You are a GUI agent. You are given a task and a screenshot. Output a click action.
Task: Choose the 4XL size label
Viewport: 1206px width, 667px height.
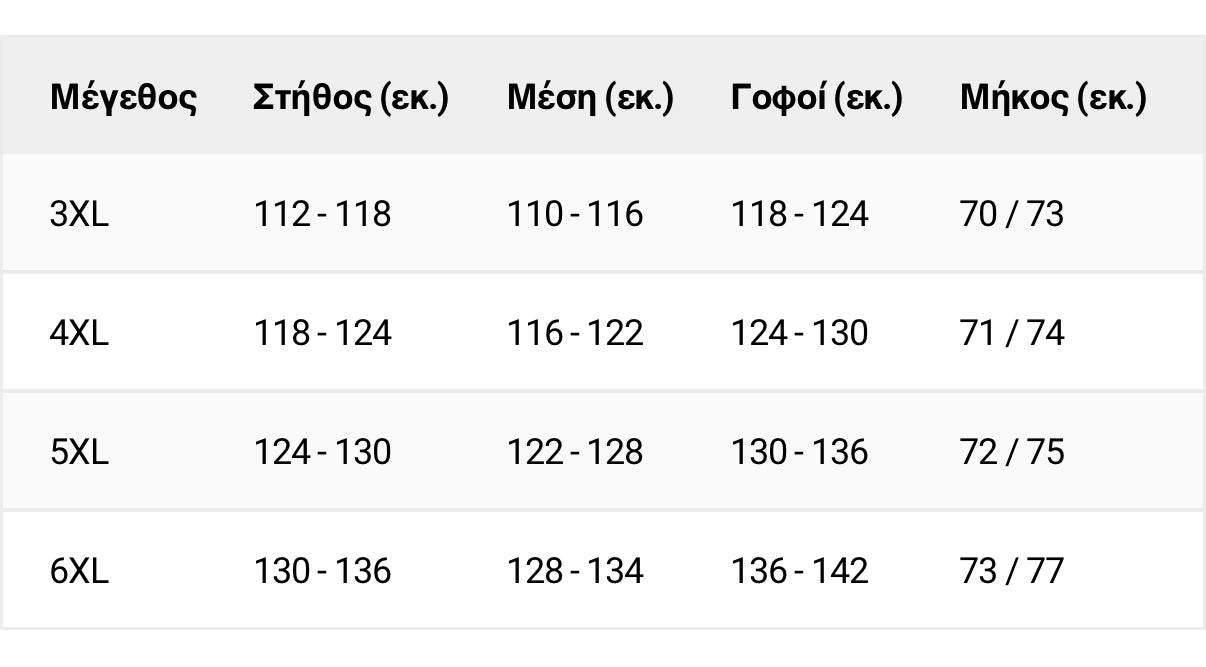click(x=79, y=333)
